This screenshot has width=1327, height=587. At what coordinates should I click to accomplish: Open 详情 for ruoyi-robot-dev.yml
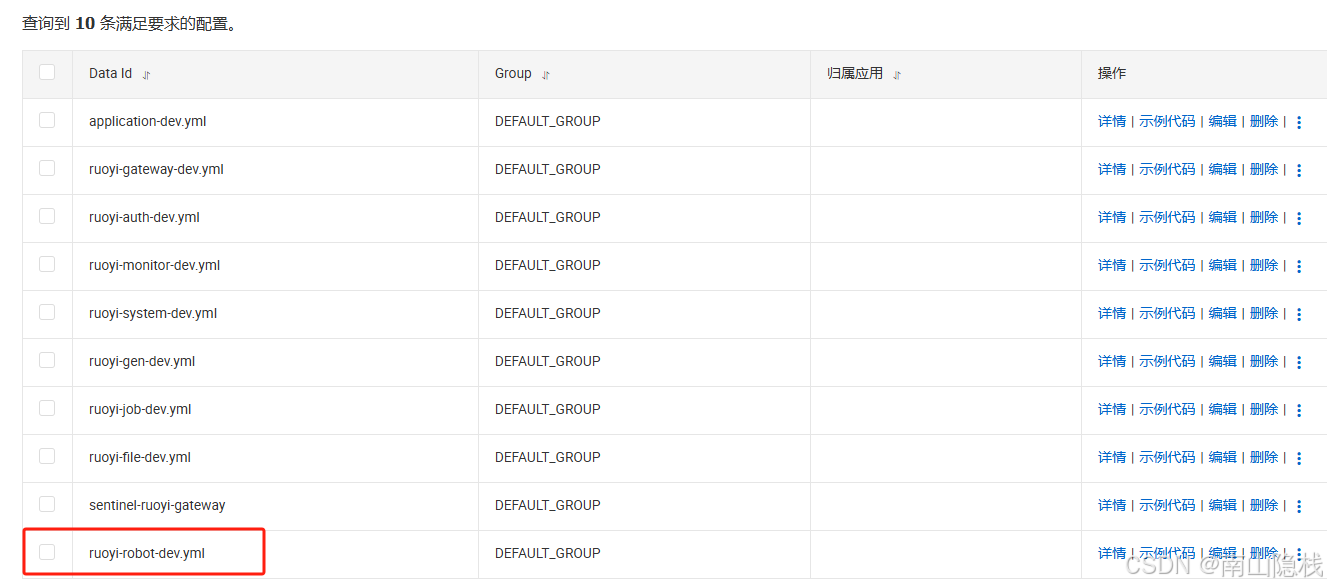coord(1112,553)
